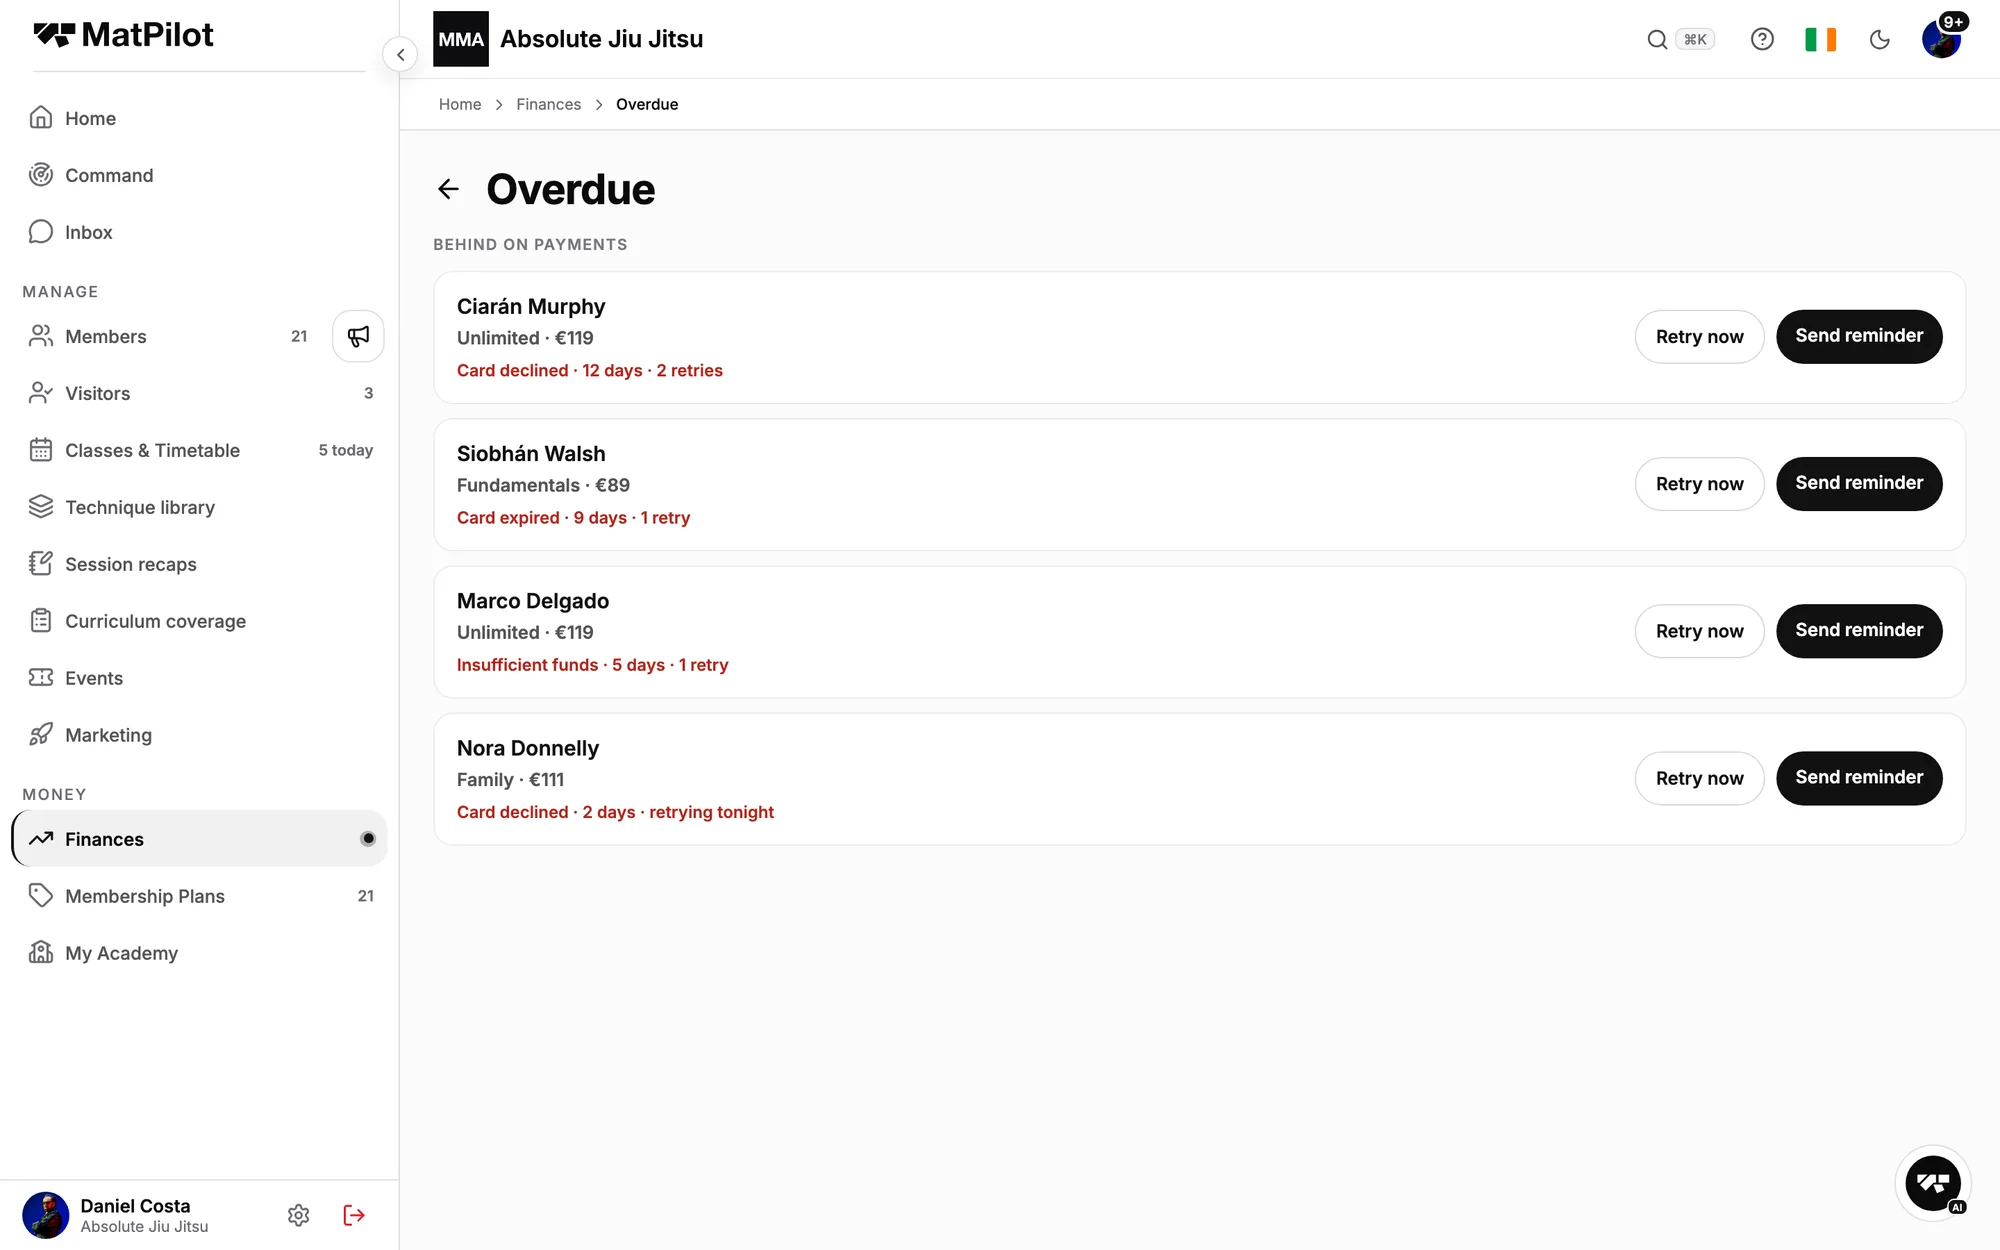Retry payment now for Nora Donnelly
Viewport: 2000px width, 1250px height.
[1699, 778]
